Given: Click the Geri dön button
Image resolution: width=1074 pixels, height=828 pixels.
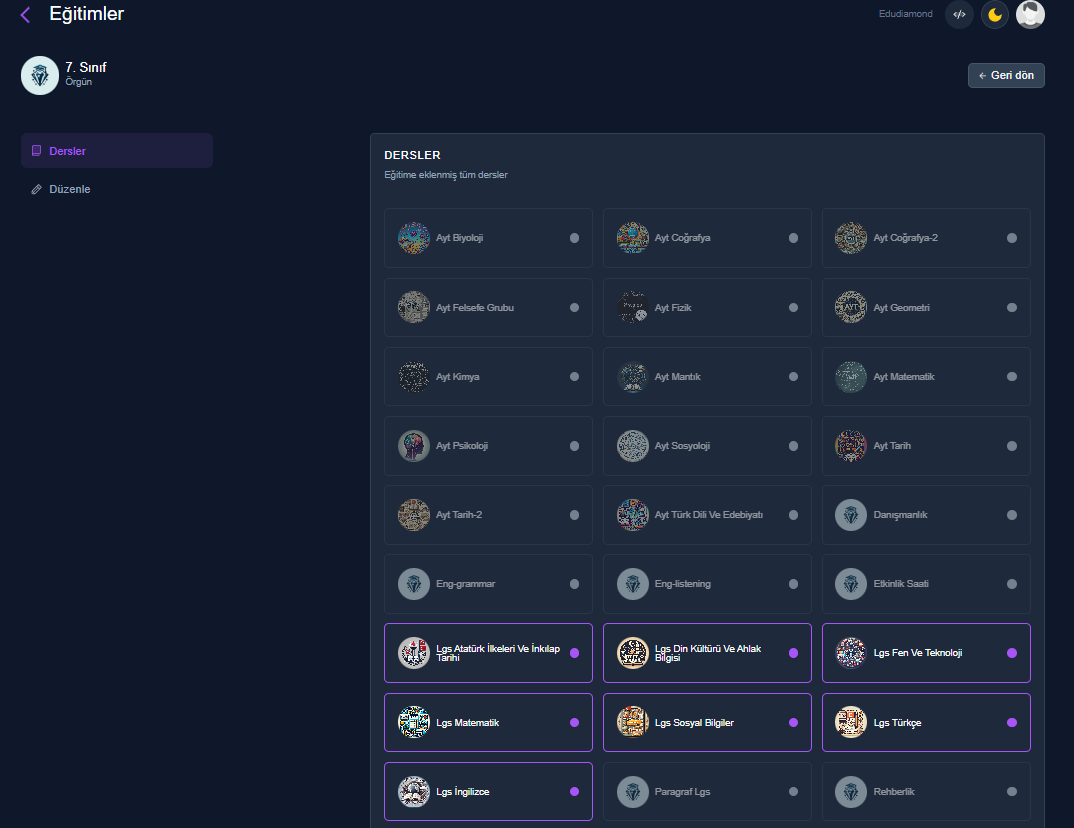Looking at the screenshot, I should (x=1006, y=75).
